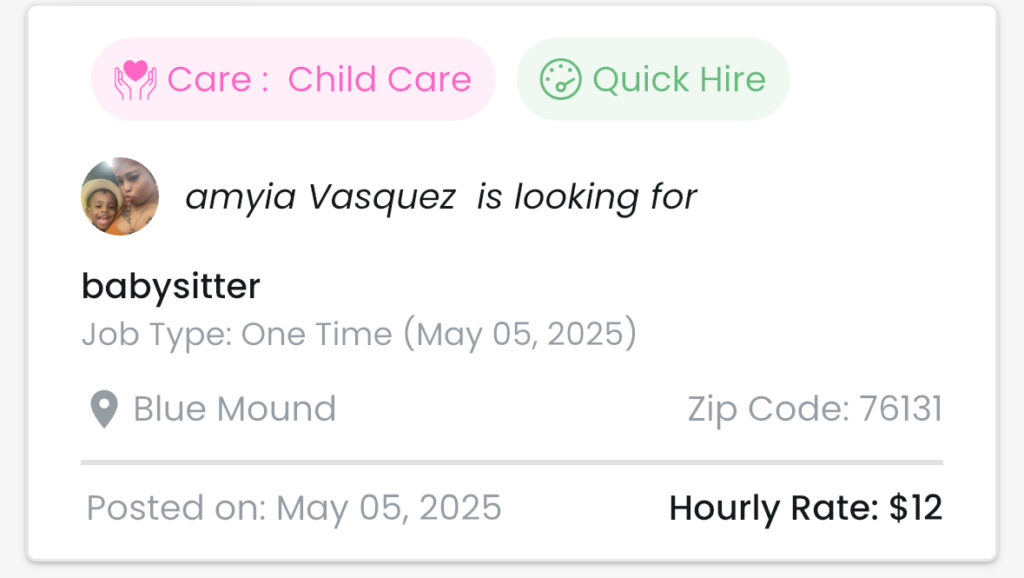Click the Posted on May 05, 2025 date

click(x=294, y=507)
